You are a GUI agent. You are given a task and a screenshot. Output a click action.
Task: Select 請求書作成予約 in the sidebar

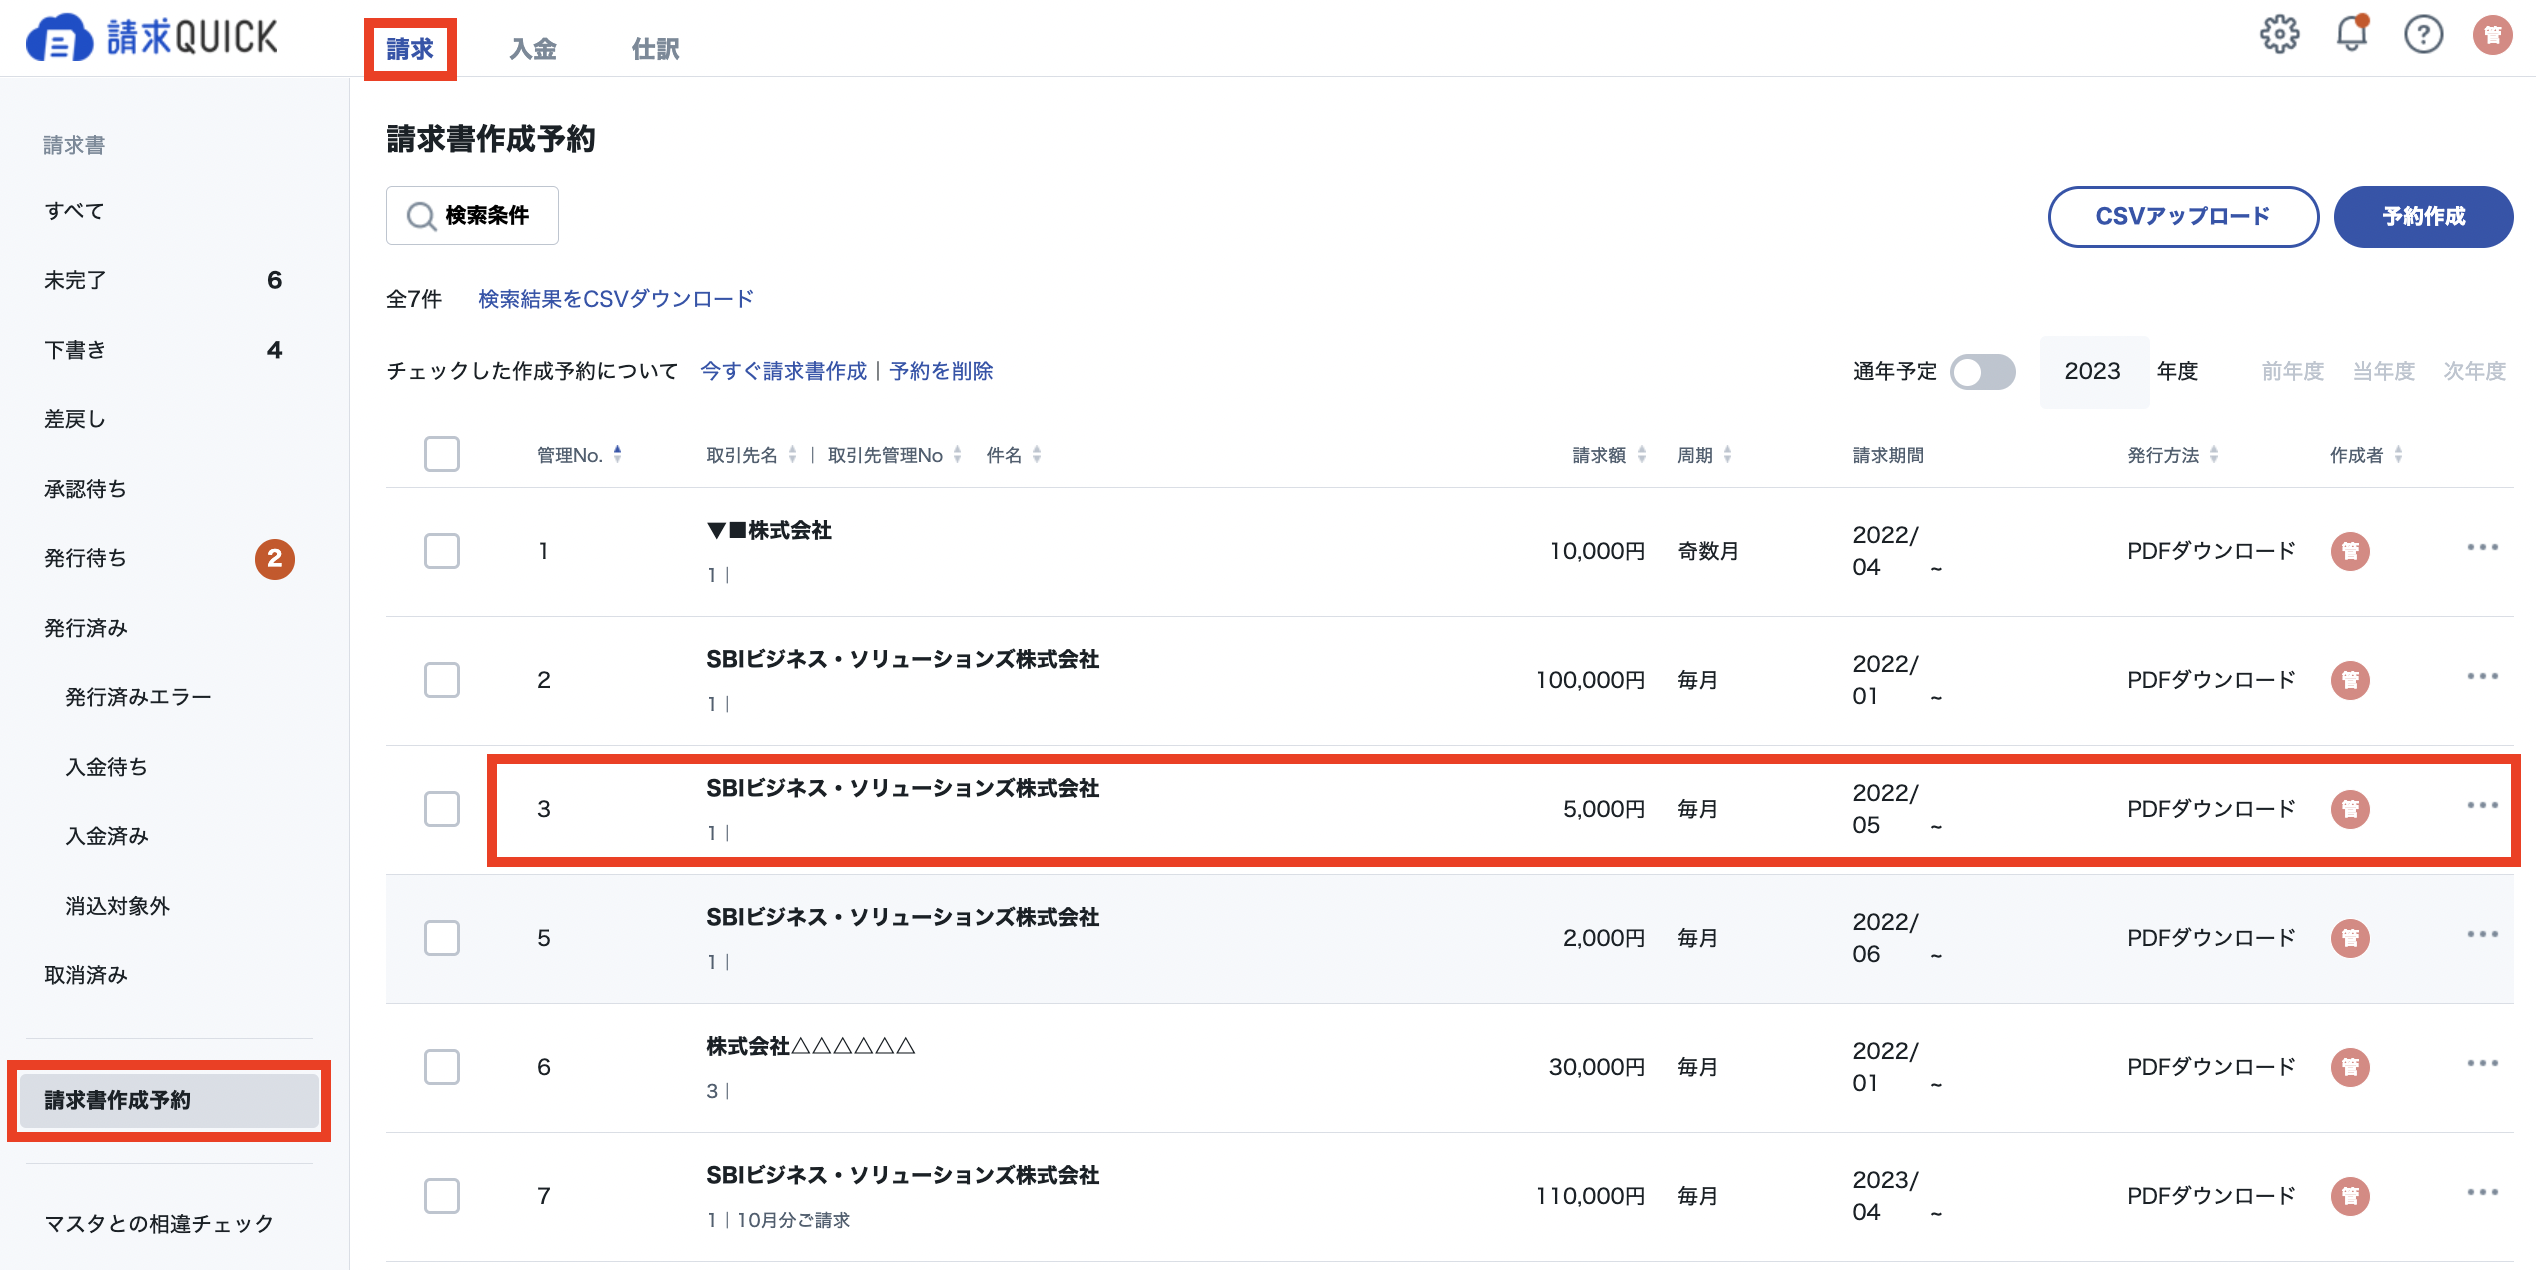point(169,1100)
